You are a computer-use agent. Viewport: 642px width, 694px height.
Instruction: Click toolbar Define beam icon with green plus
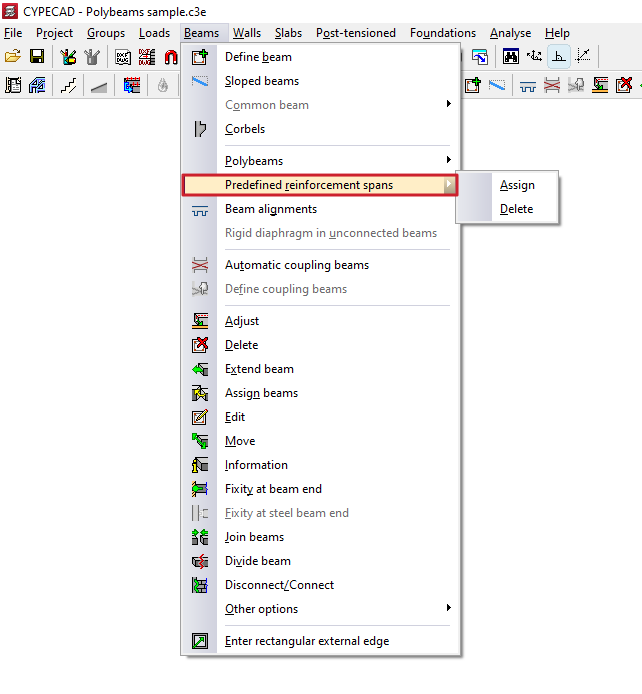click(x=473, y=85)
